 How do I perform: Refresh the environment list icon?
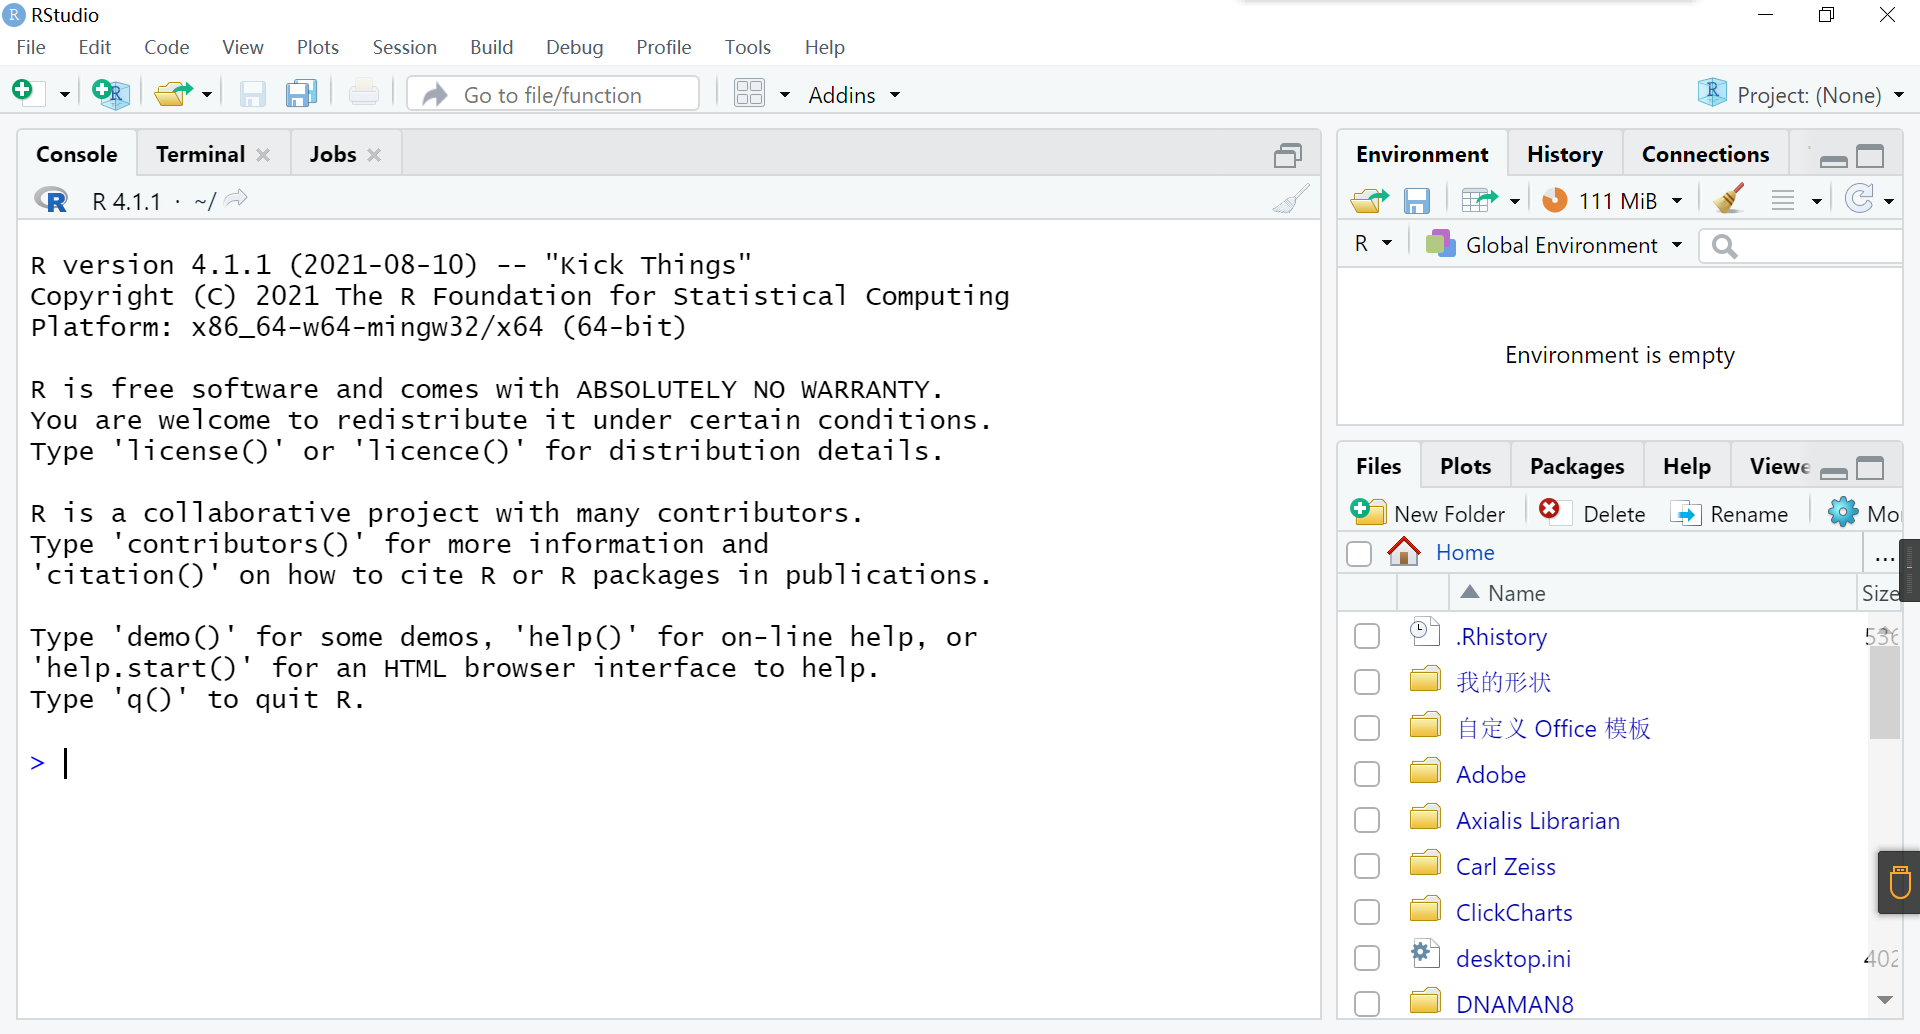point(1859,199)
